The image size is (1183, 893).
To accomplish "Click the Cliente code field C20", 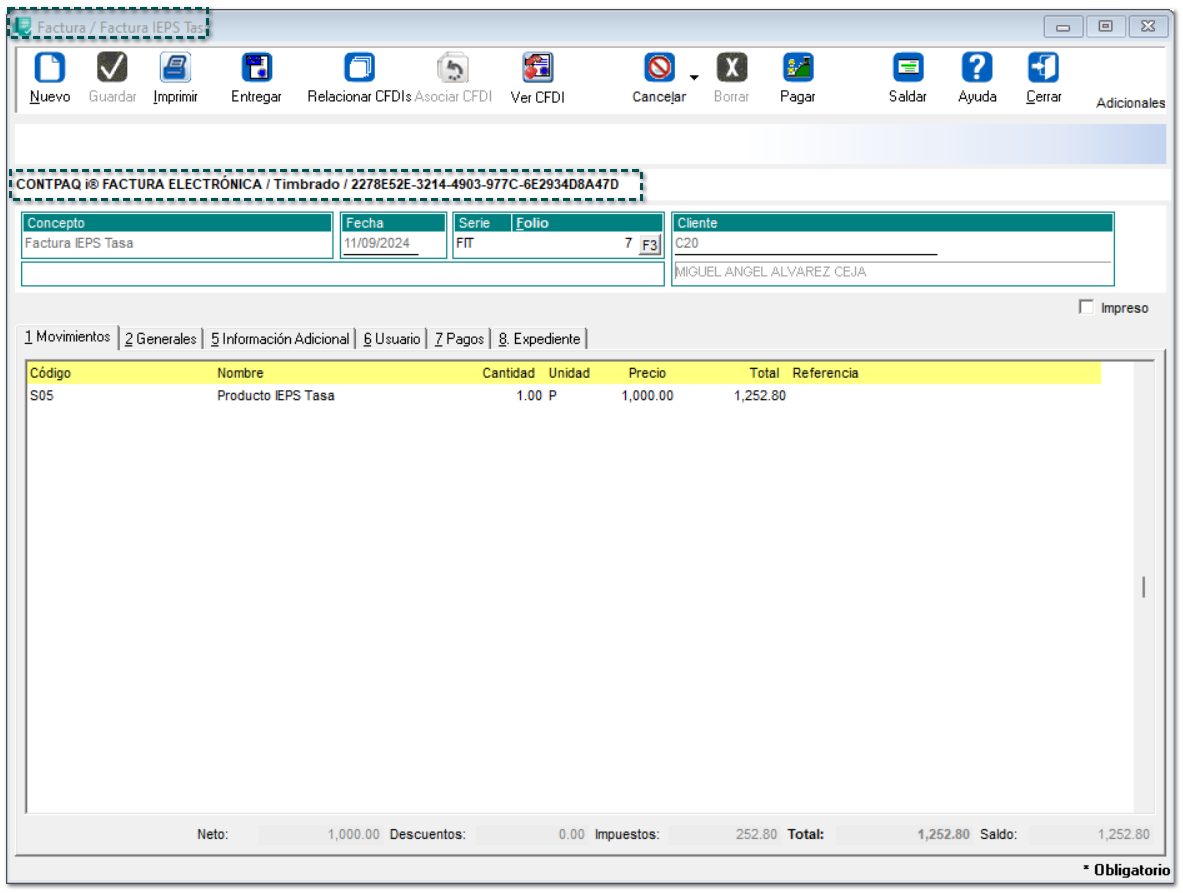I will [805, 242].
